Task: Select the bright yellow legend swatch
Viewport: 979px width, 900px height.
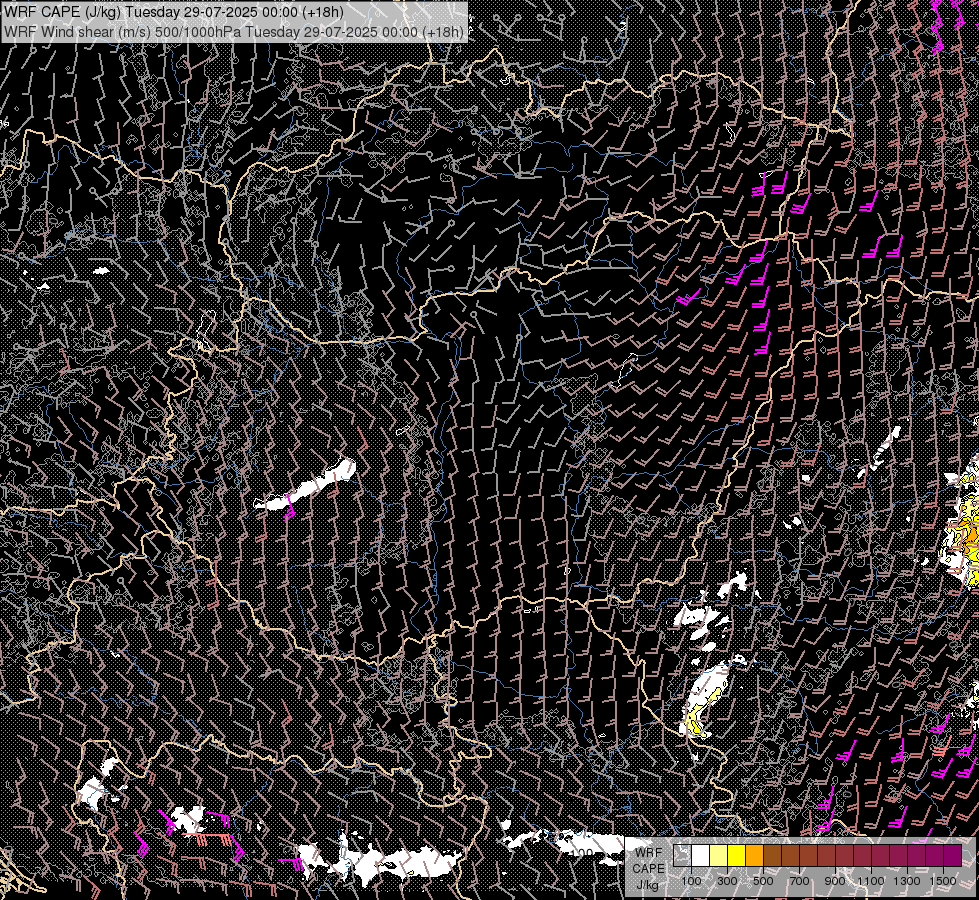Action: 736,855
